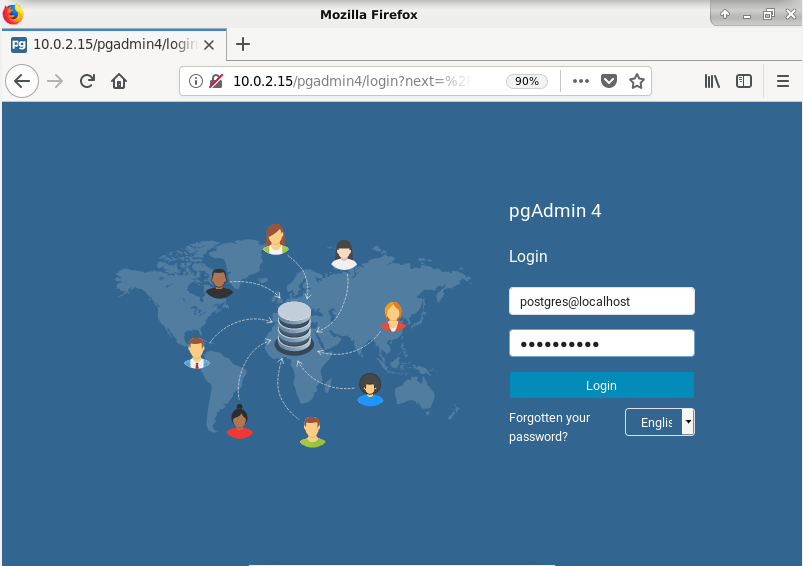Go to the Firefox home page
Image resolution: width=803 pixels, height=566 pixels.
coord(119,81)
